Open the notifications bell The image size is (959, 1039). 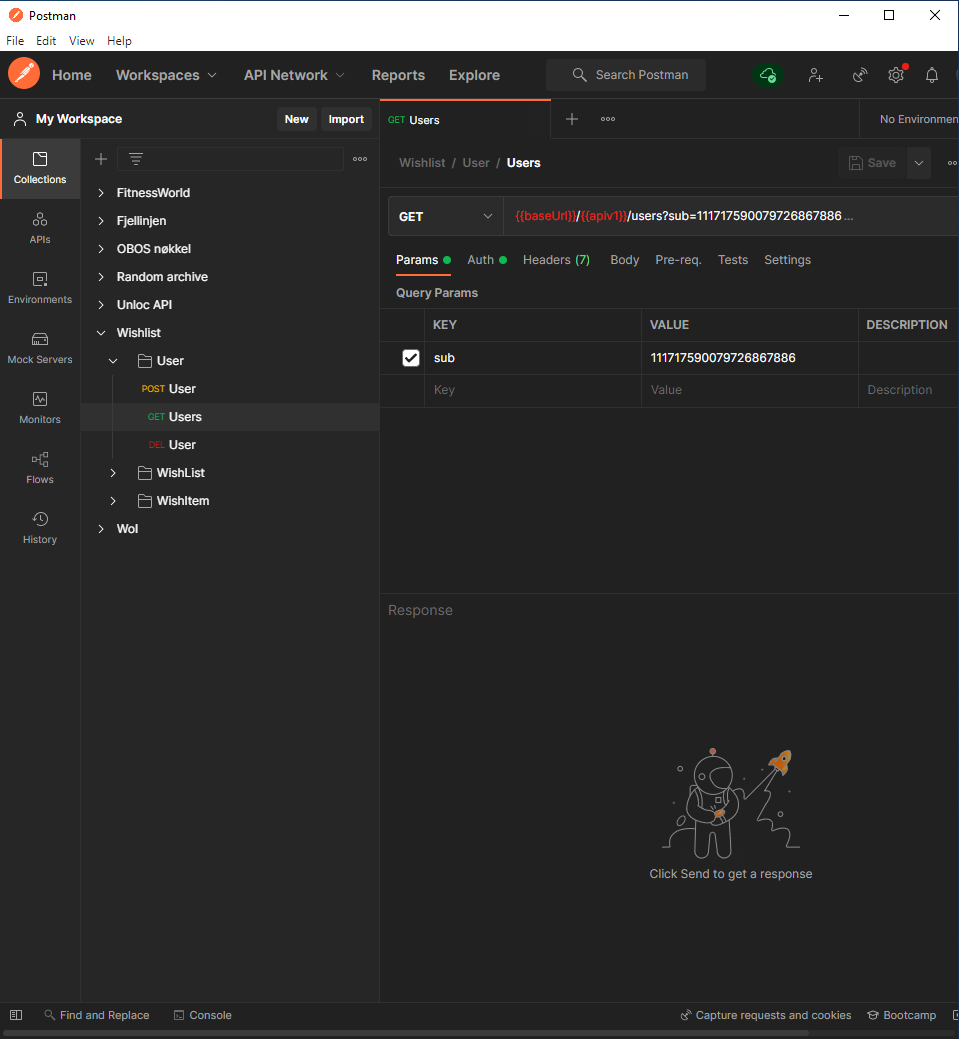tap(931, 75)
